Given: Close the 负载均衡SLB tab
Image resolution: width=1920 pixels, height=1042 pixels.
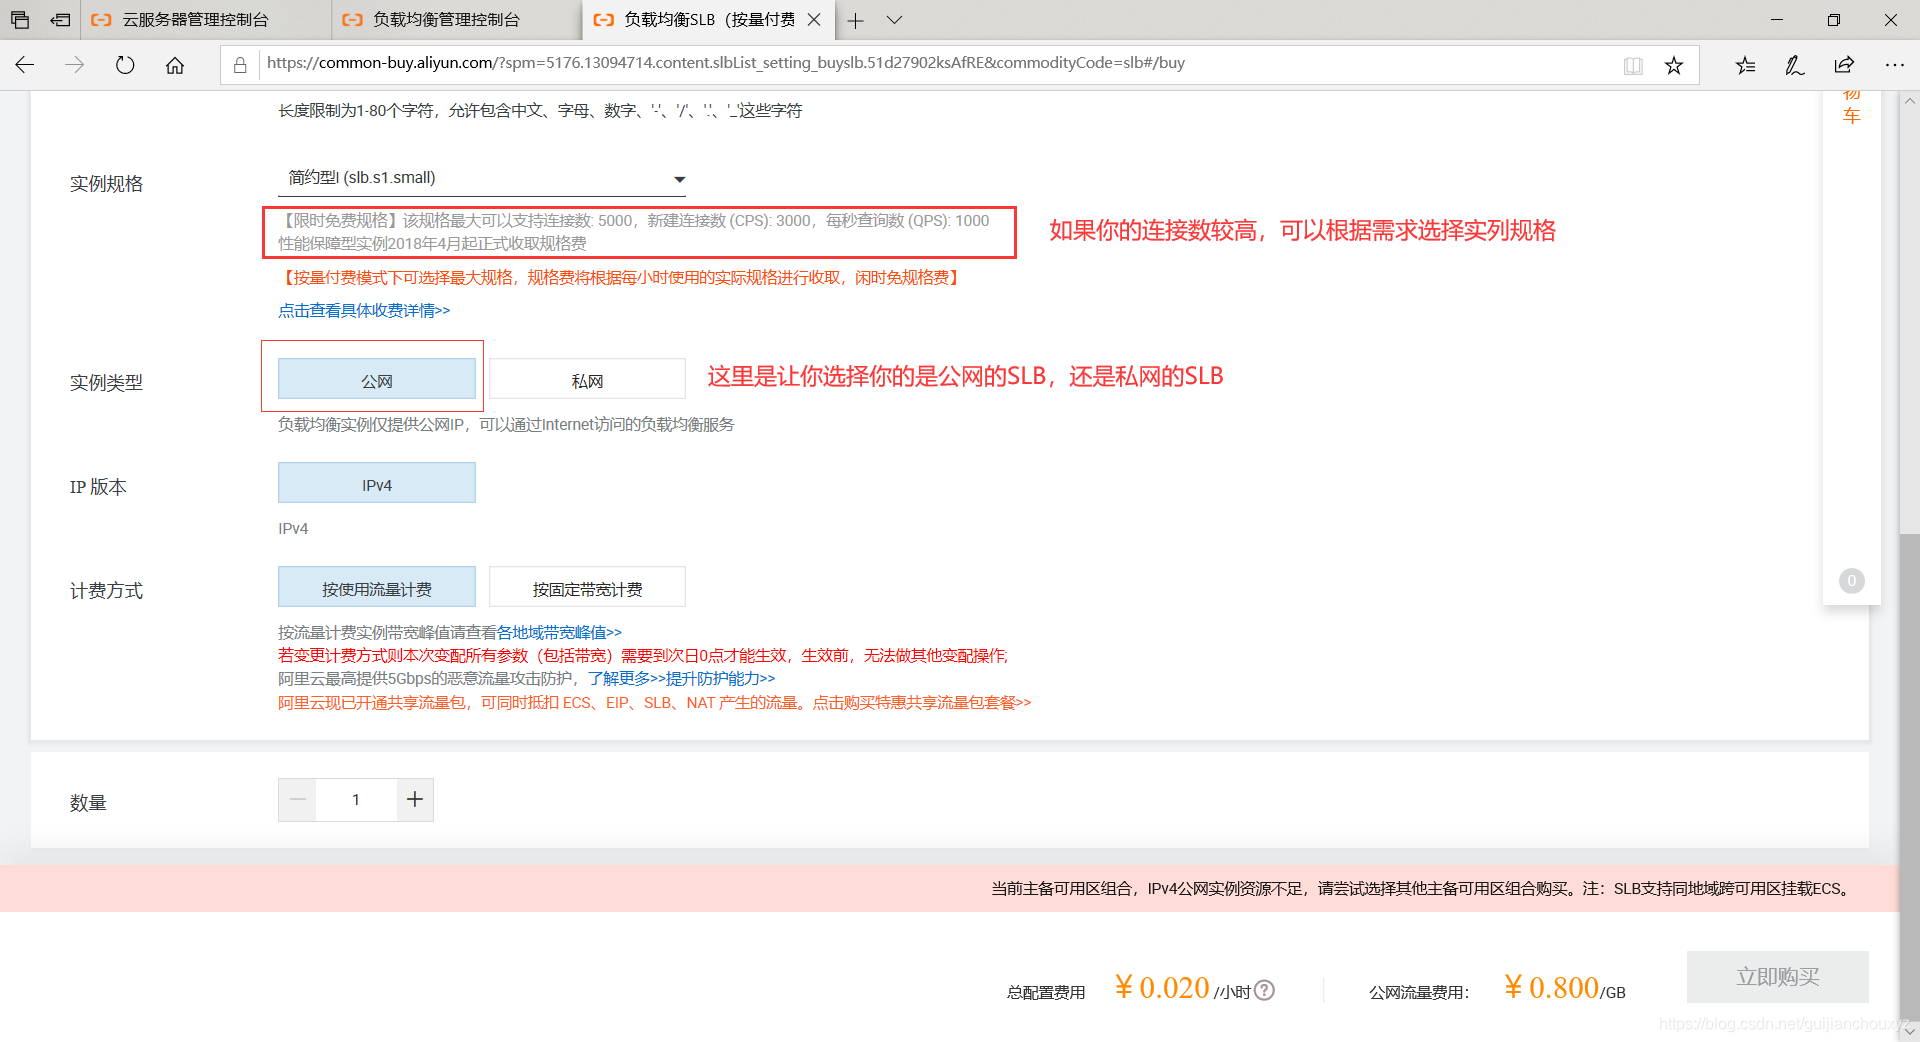Looking at the screenshot, I should 814,20.
